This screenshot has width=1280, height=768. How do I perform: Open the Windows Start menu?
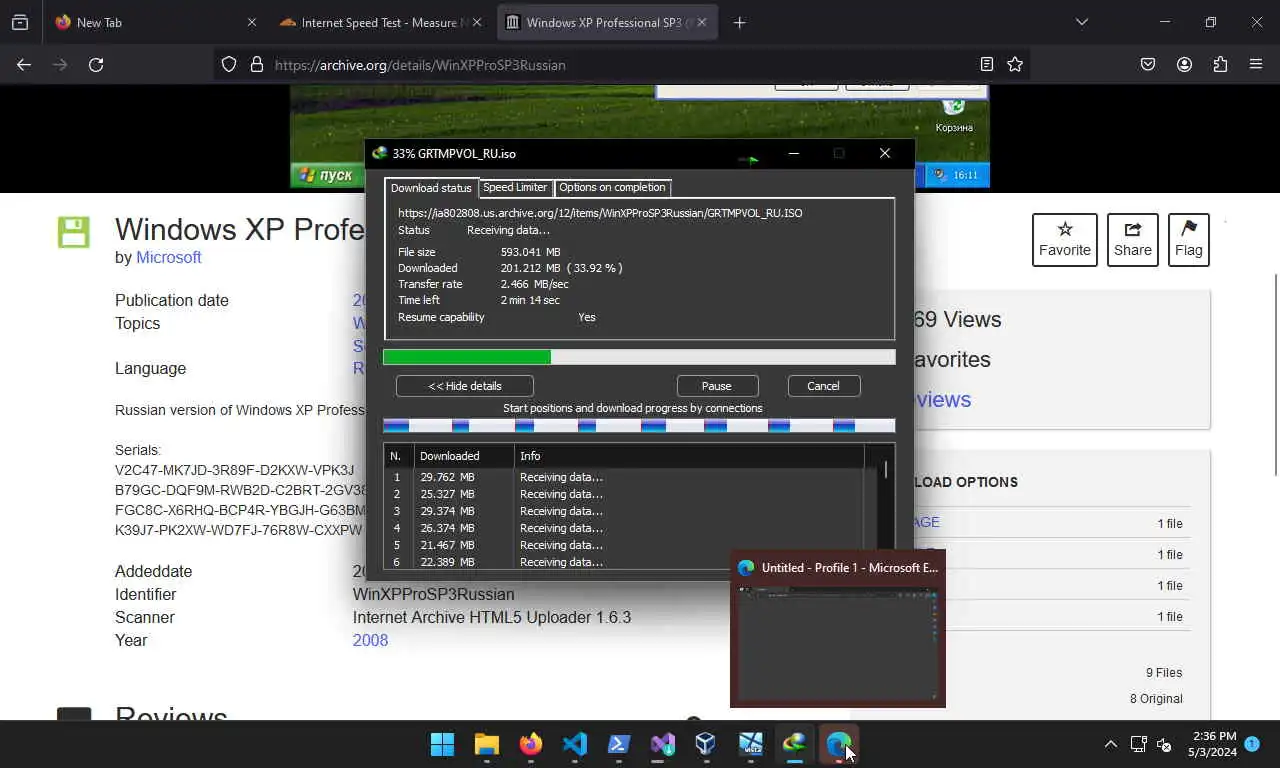tap(442, 744)
